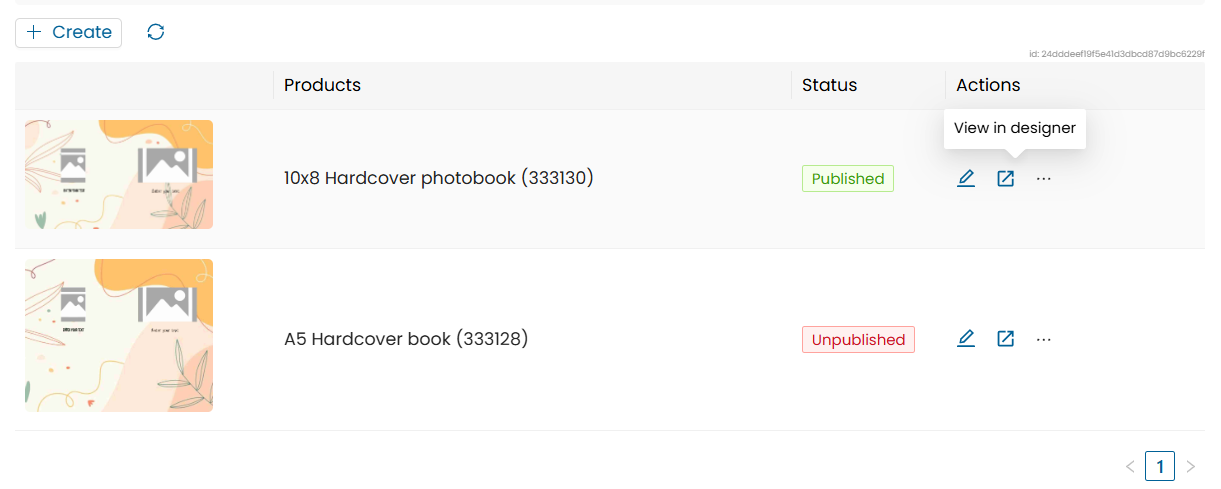Click the Products column header
Viewport: 1221px width, 489px height.
[322, 86]
